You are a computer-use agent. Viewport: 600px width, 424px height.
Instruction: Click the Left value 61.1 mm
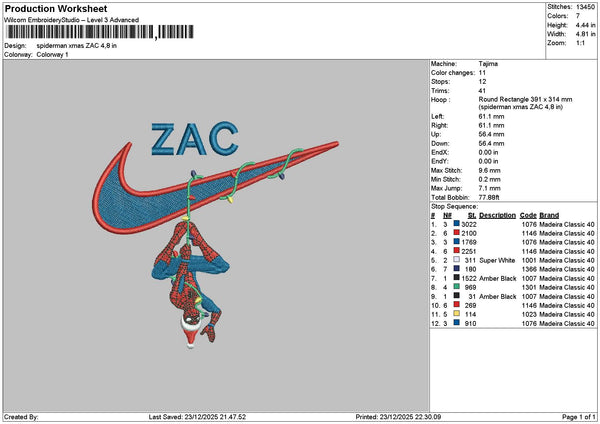491,116
